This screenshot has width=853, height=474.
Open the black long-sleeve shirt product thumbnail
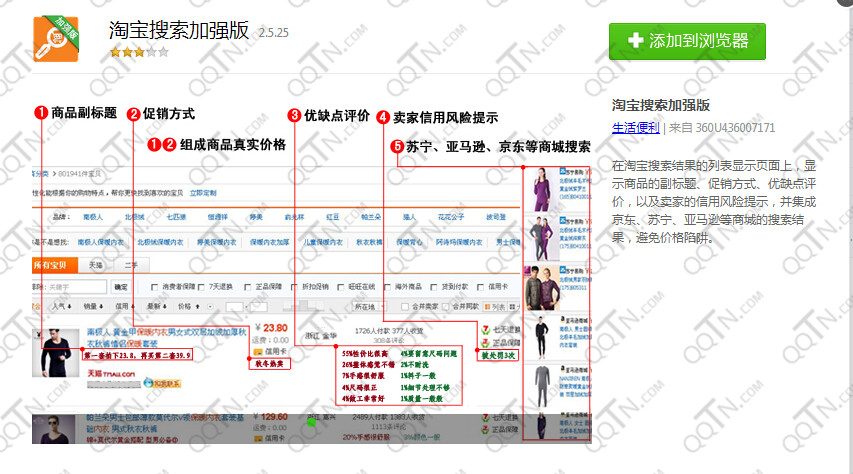pos(55,353)
